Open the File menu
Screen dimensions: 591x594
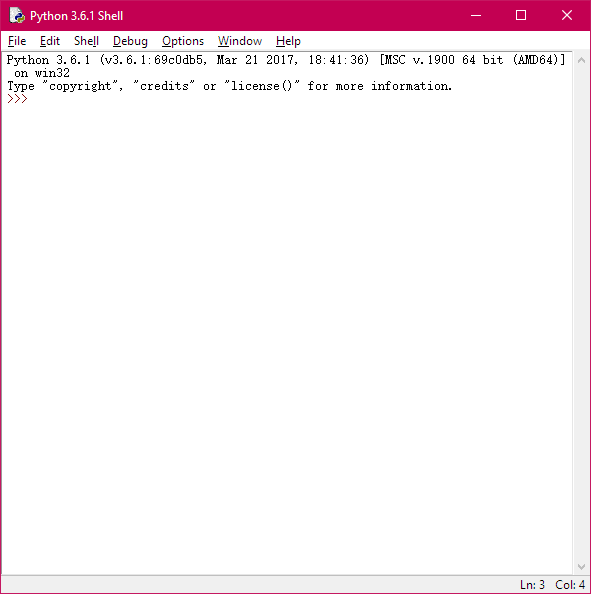click(17, 41)
